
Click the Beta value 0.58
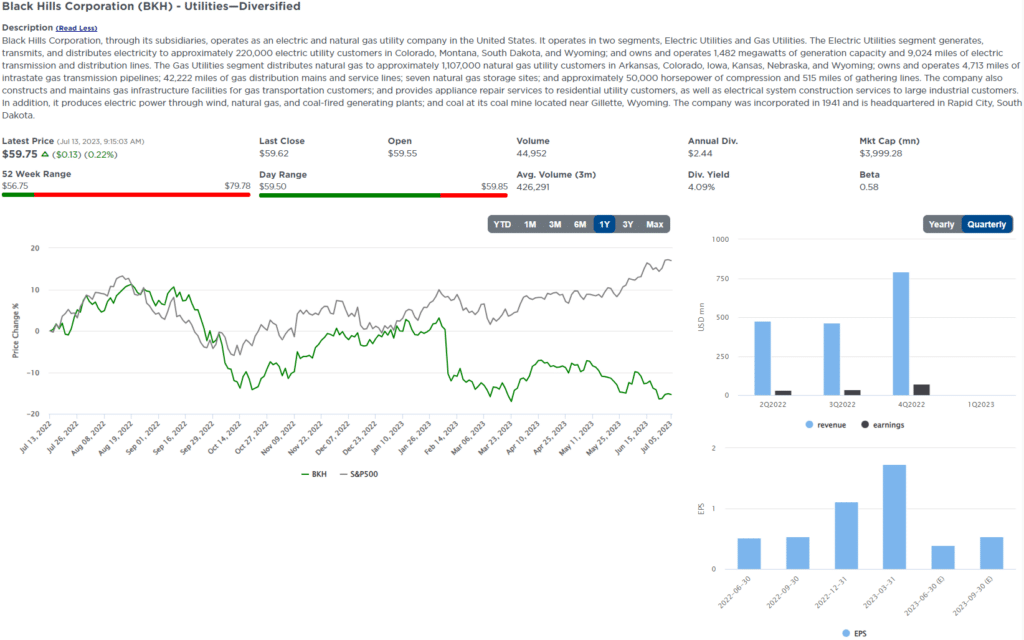[x=869, y=187]
